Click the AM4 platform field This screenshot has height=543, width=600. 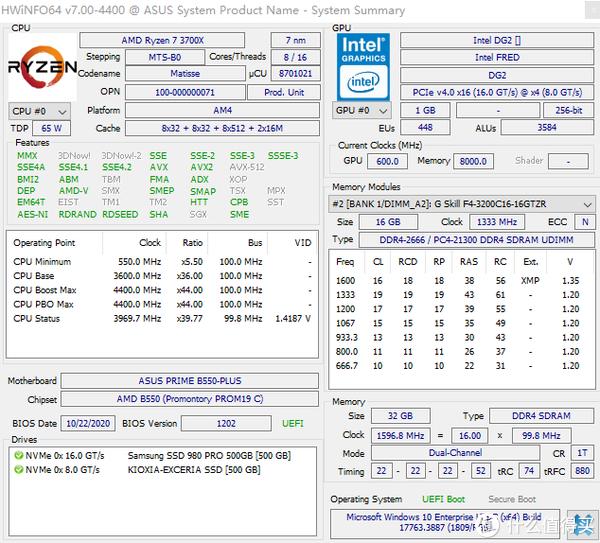coord(223,110)
